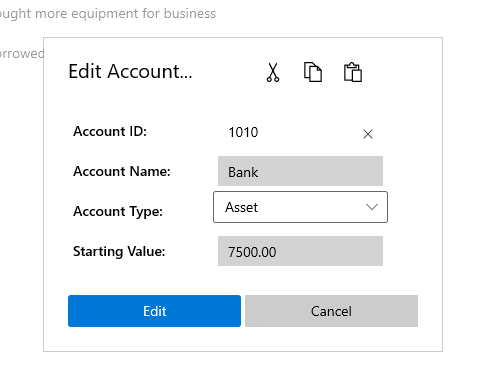
Task: Click the Cut scissors icon
Action: tap(273, 72)
